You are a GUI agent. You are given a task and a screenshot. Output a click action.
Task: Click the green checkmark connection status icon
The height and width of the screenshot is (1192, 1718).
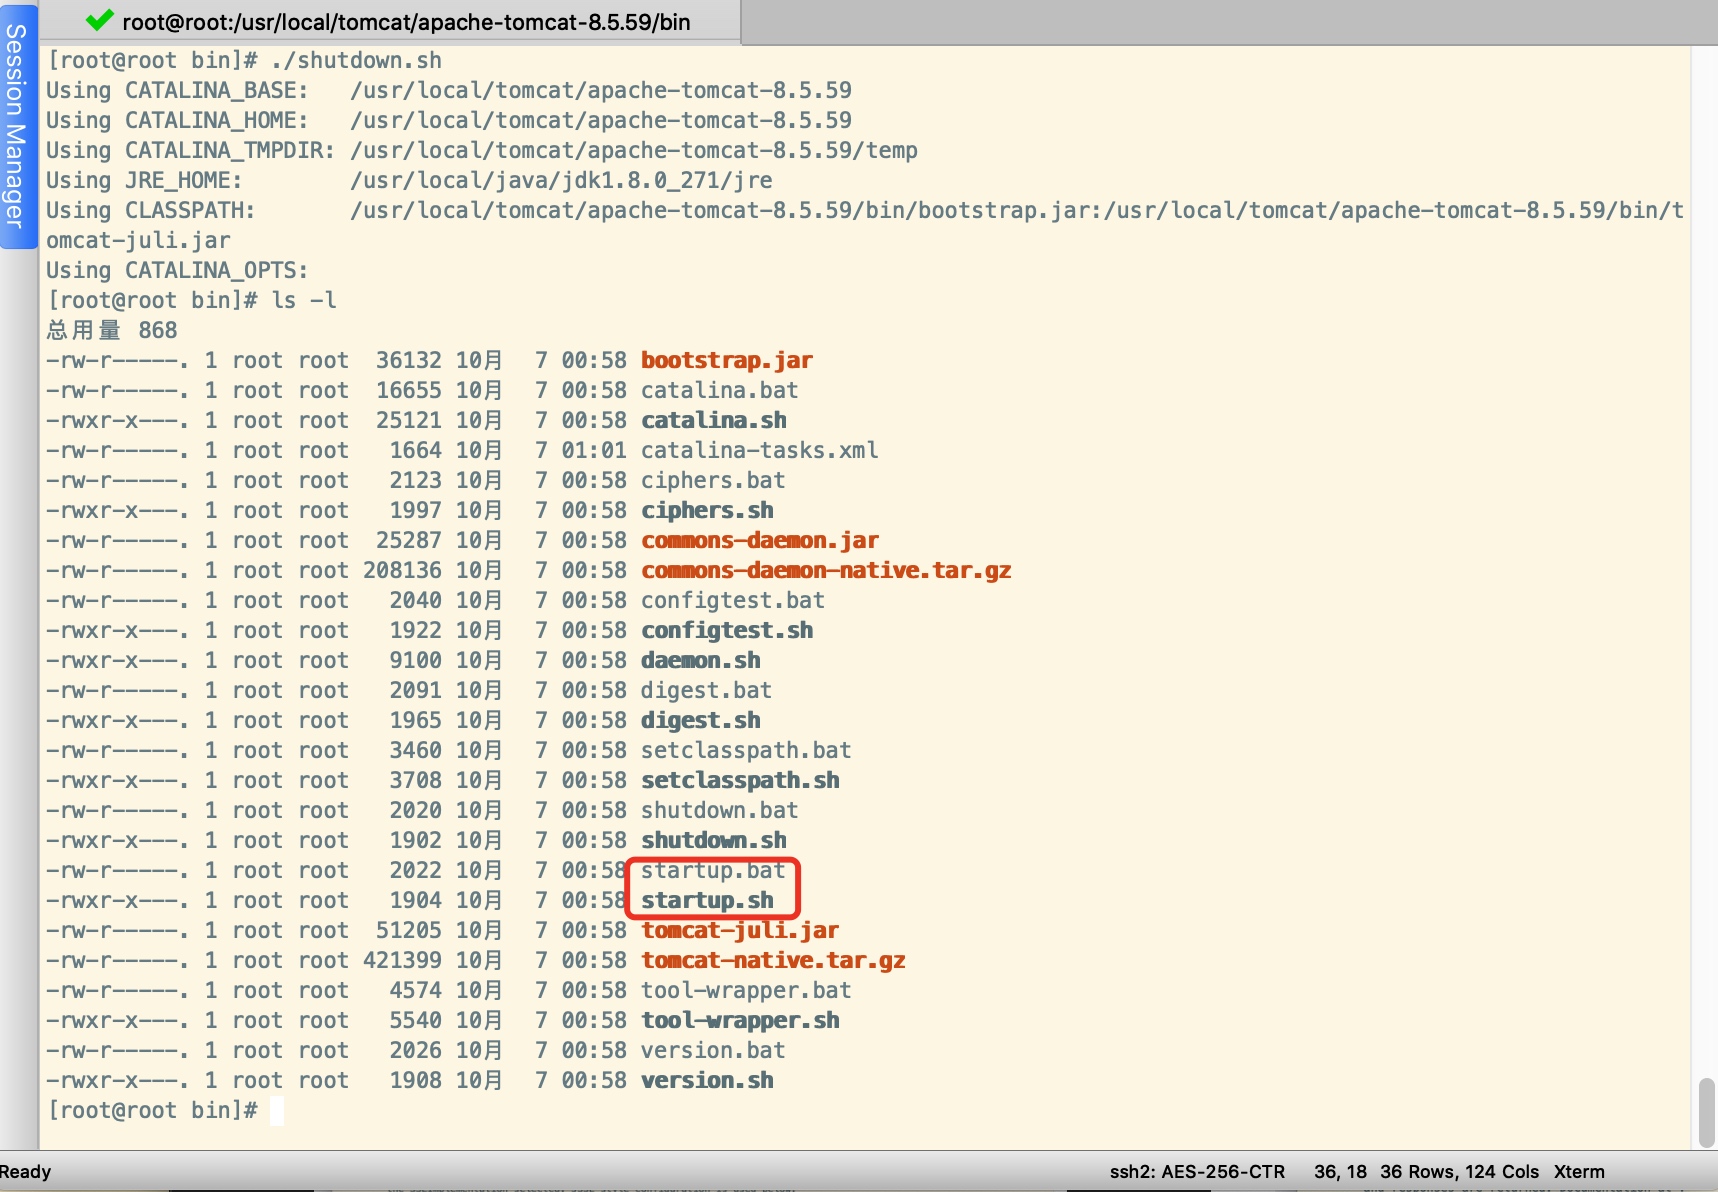pos(99,20)
